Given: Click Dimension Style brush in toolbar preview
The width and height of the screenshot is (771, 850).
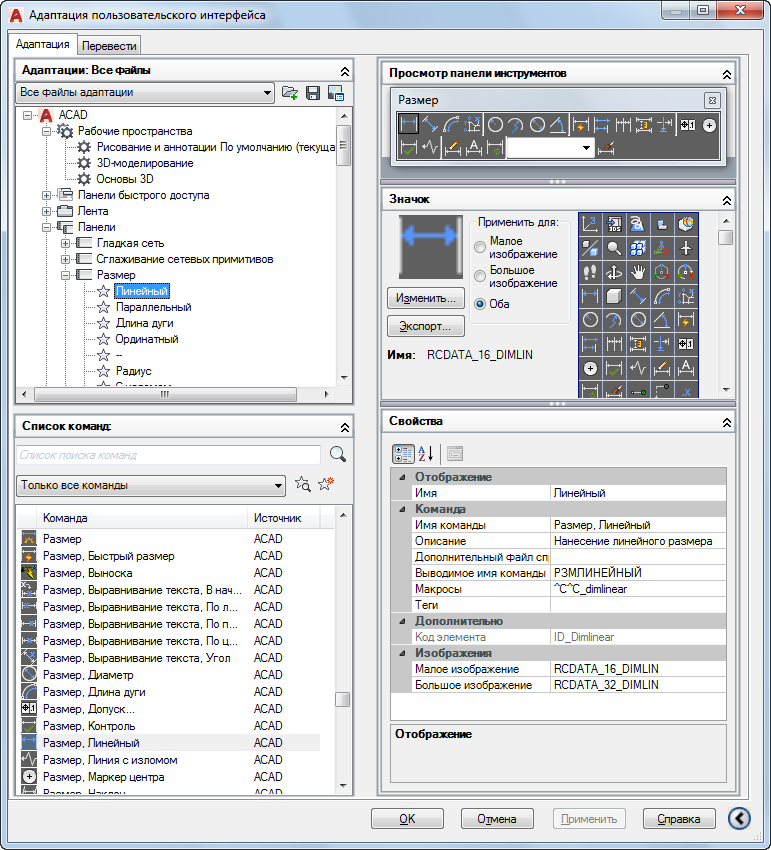Looking at the screenshot, I should [x=606, y=147].
